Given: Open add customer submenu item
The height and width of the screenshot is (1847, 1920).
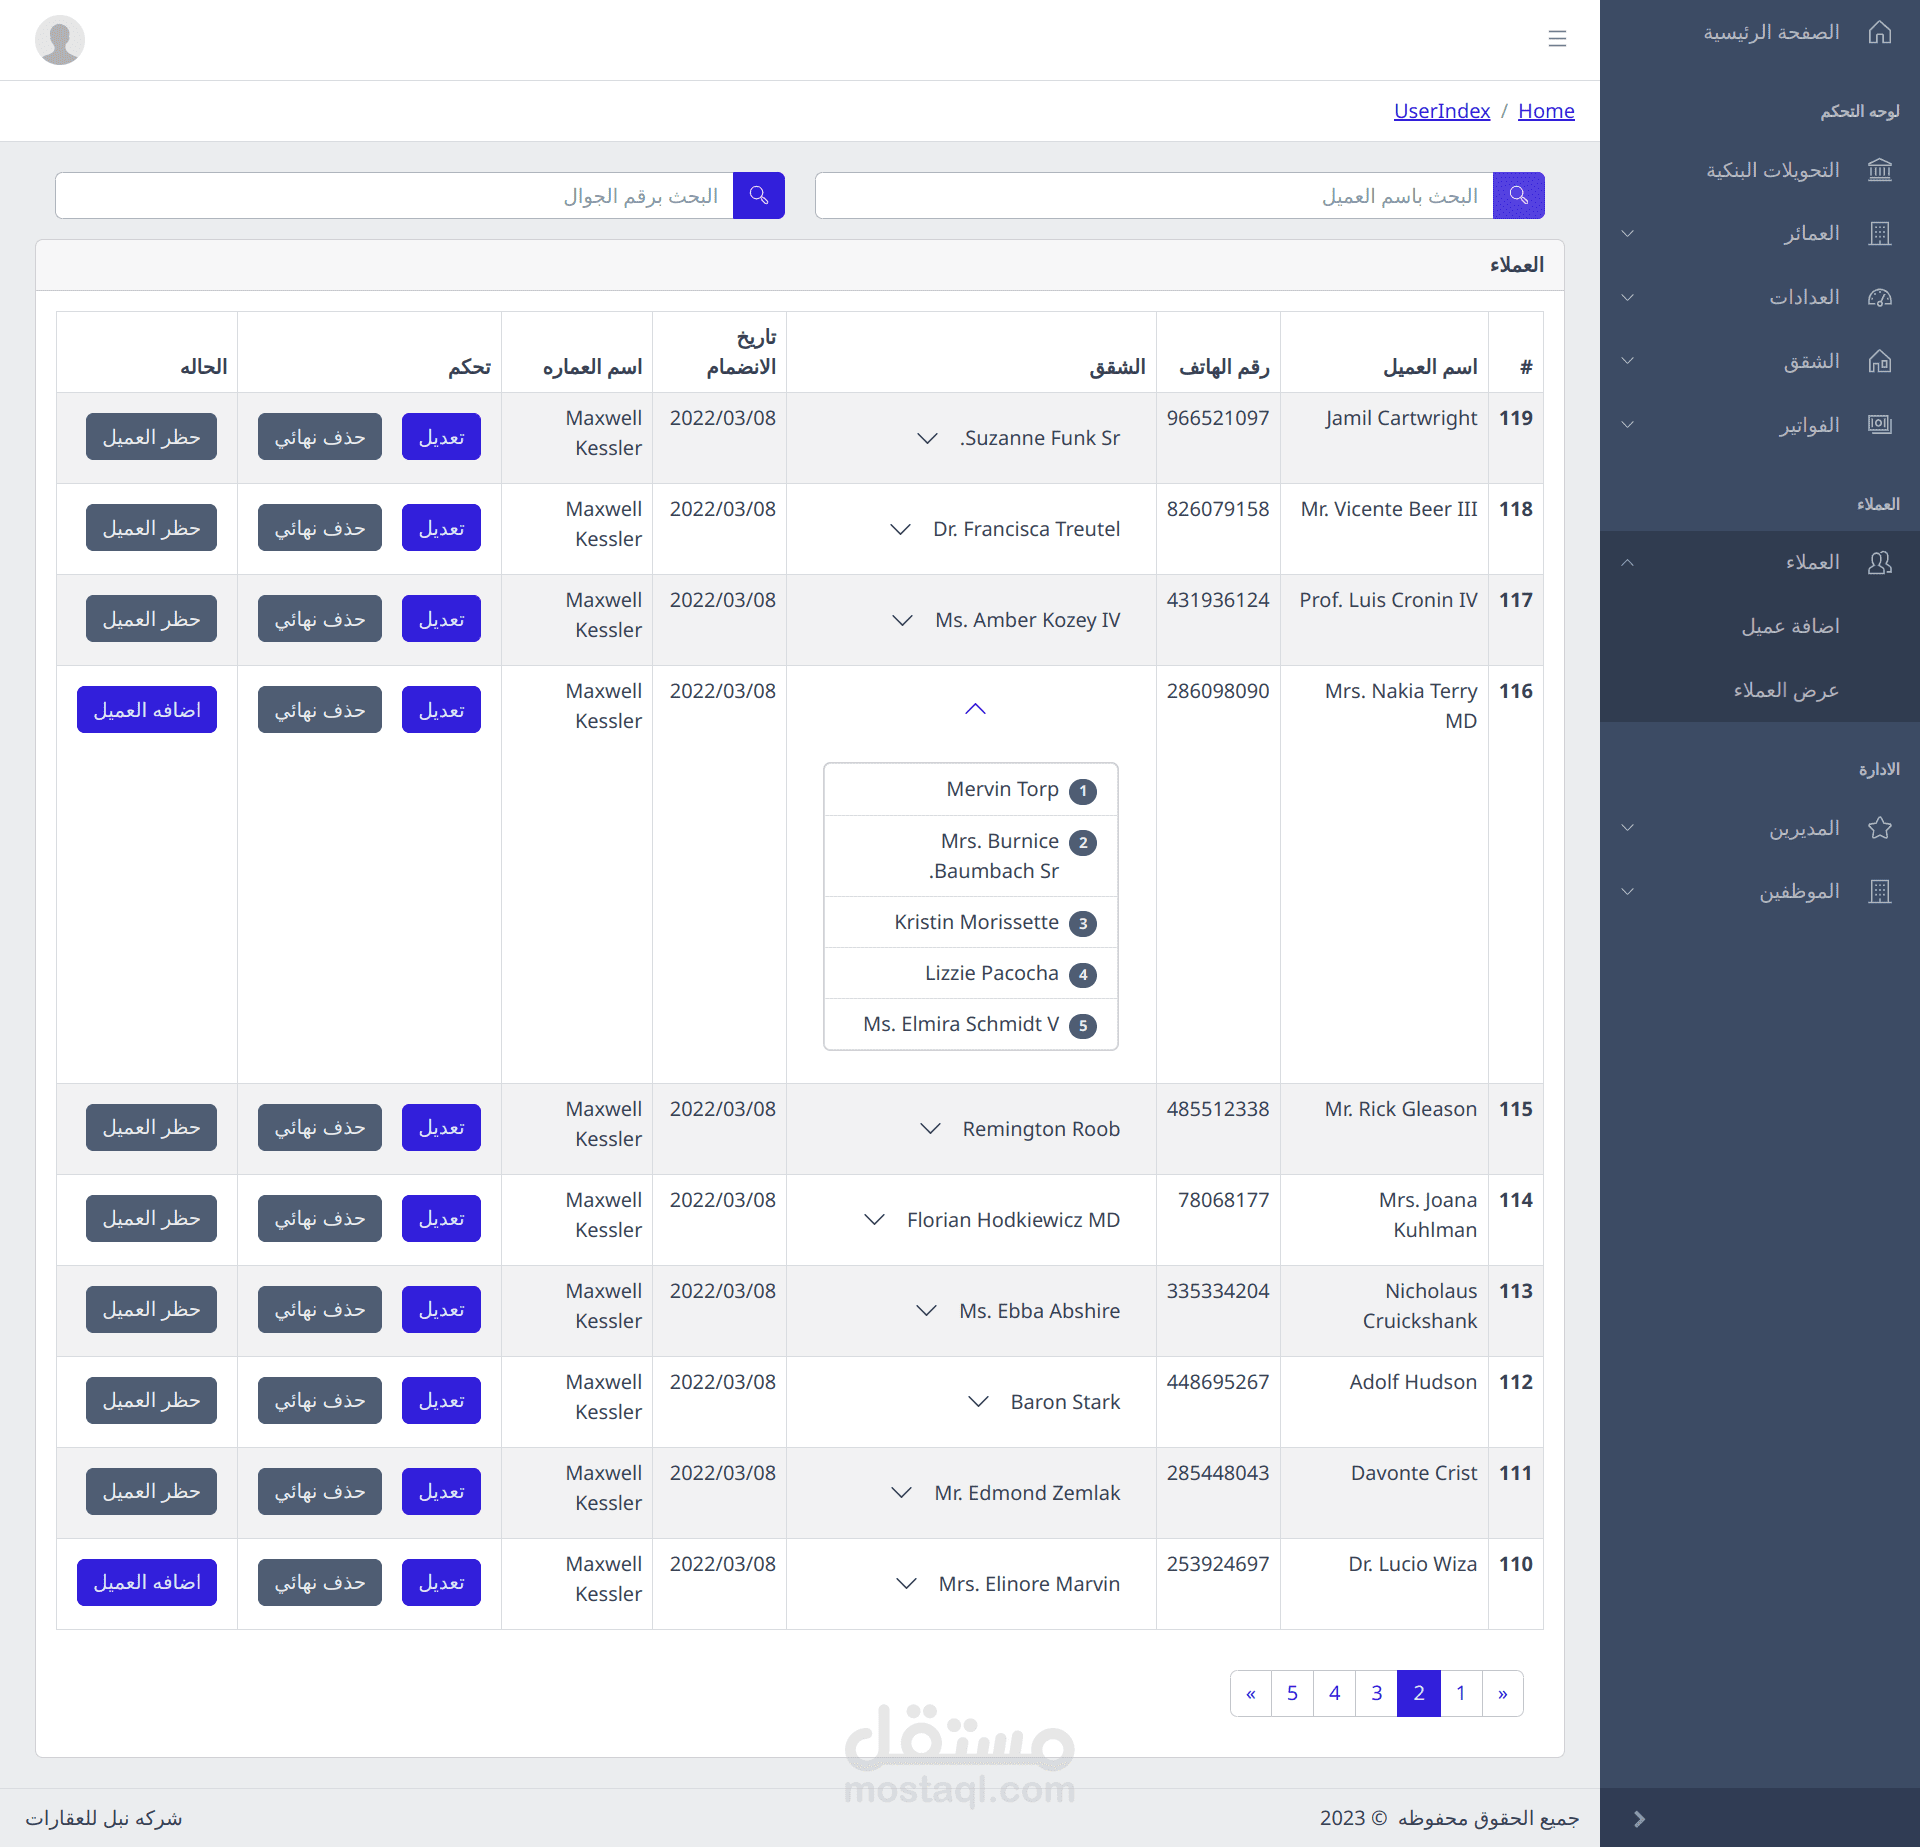Looking at the screenshot, I should (x=1790, y=626).
